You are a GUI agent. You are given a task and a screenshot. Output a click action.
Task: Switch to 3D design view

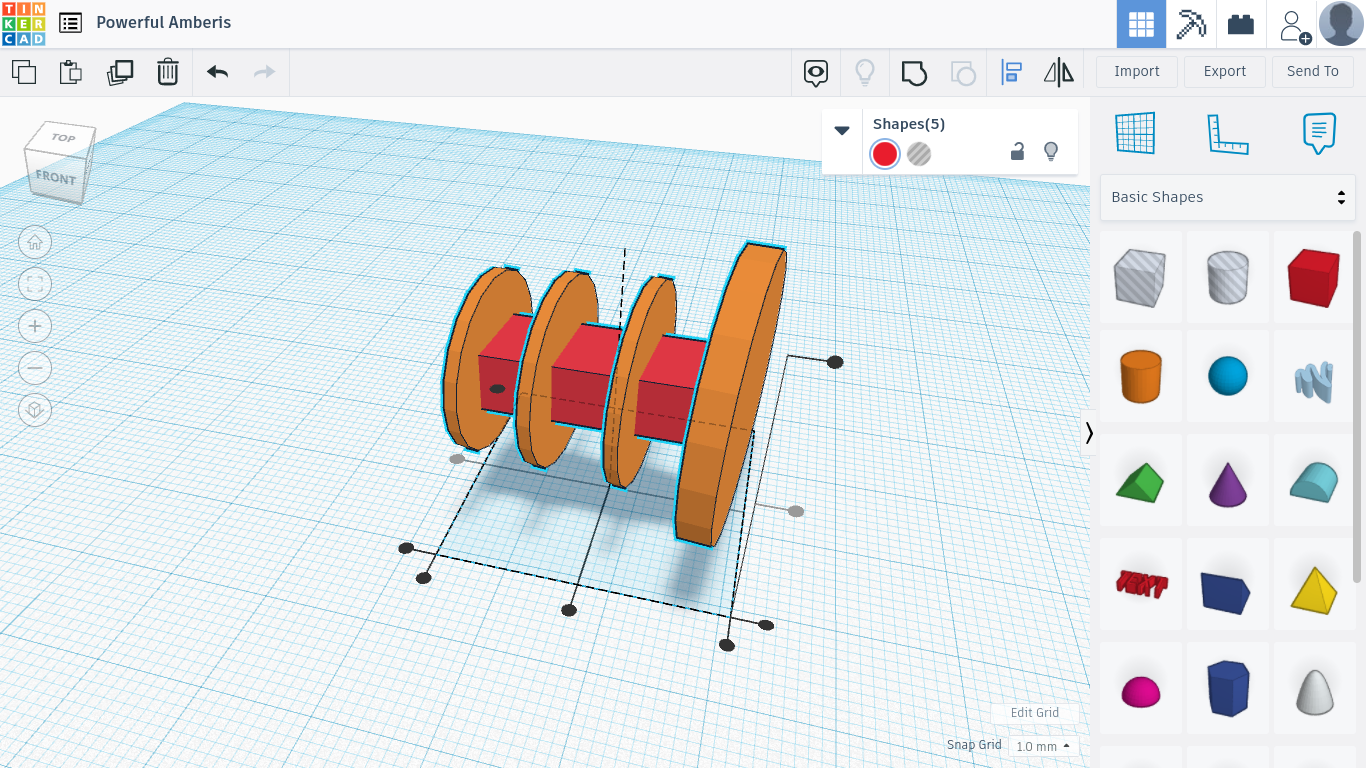(x=1141, y=24)
